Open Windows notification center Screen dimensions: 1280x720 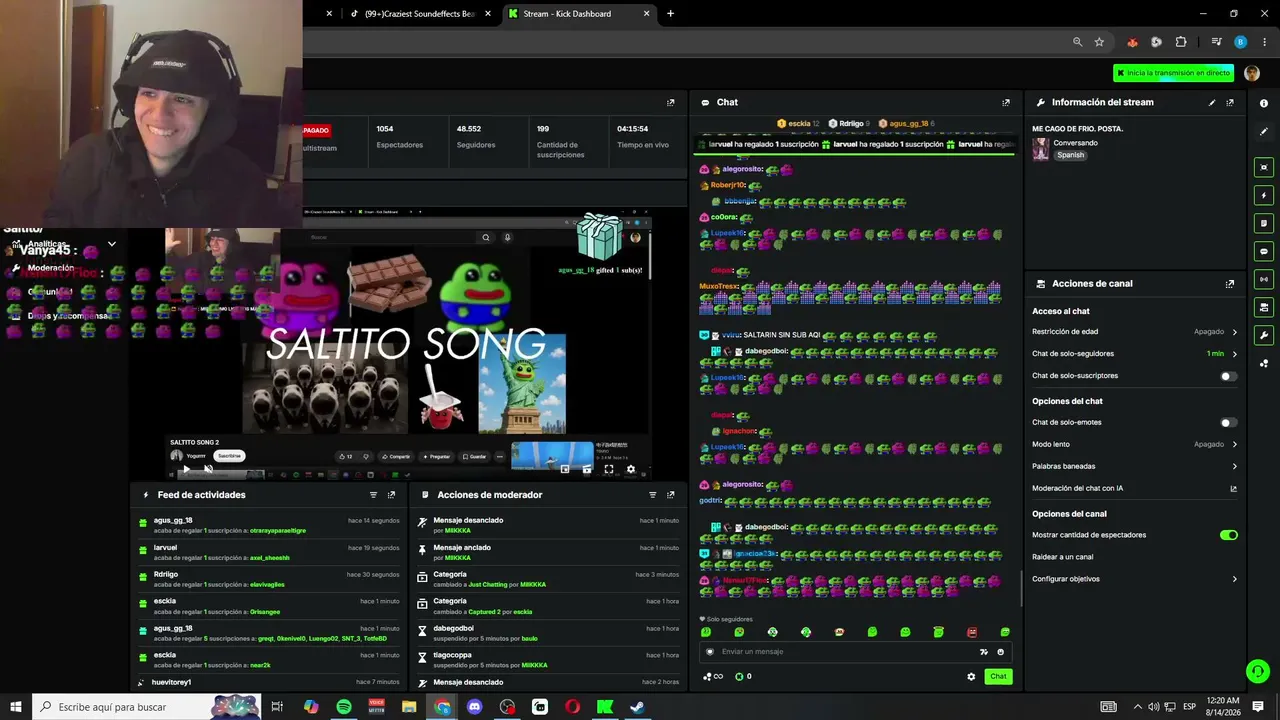pyautogui.click(x=1258, y=707)
